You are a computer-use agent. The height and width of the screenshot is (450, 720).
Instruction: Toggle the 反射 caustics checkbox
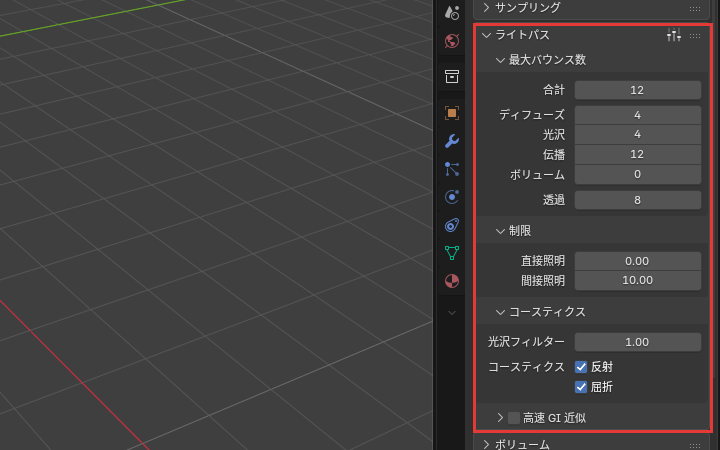[581, 367]
